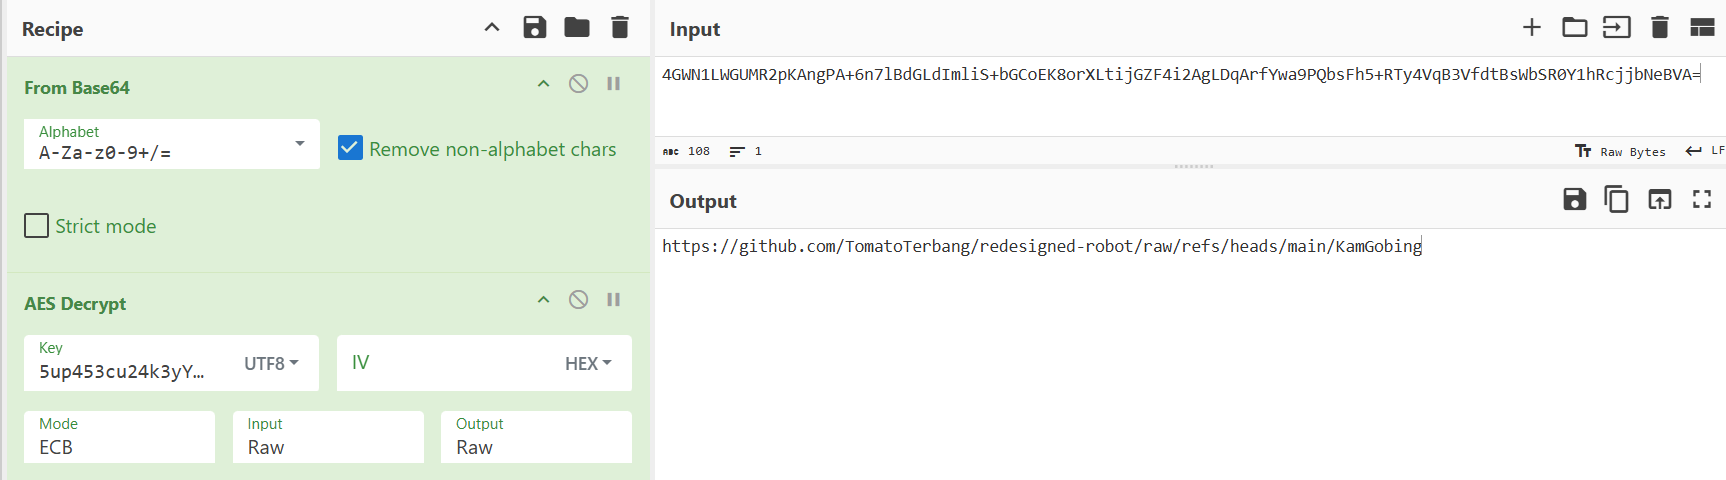Screen dimensions: 1726x480
Task: Add a new input tab
Action: tap(1531, 28)
